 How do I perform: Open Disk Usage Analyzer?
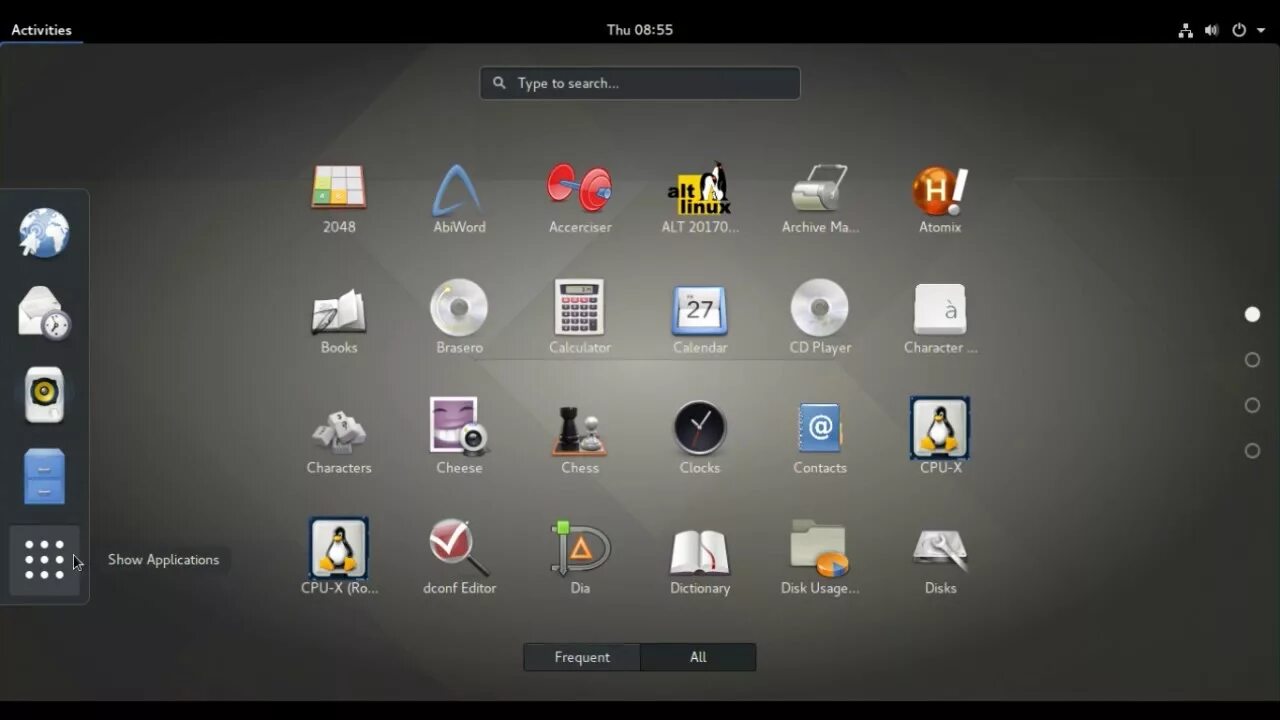click(820, 559)
